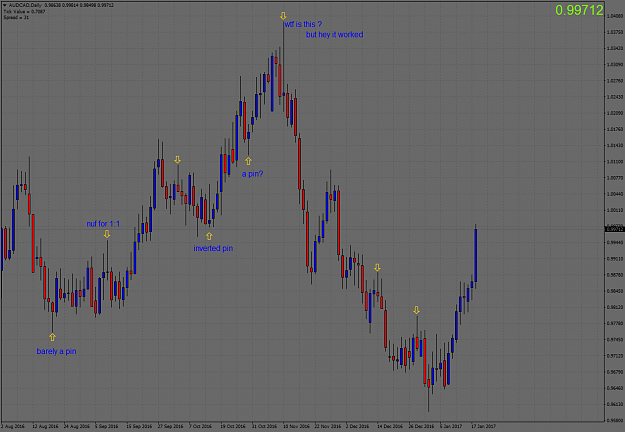Select the 'Tick Value = 0.7087' label
This screenshot has height=432, width=625.
tap(24, 12)
